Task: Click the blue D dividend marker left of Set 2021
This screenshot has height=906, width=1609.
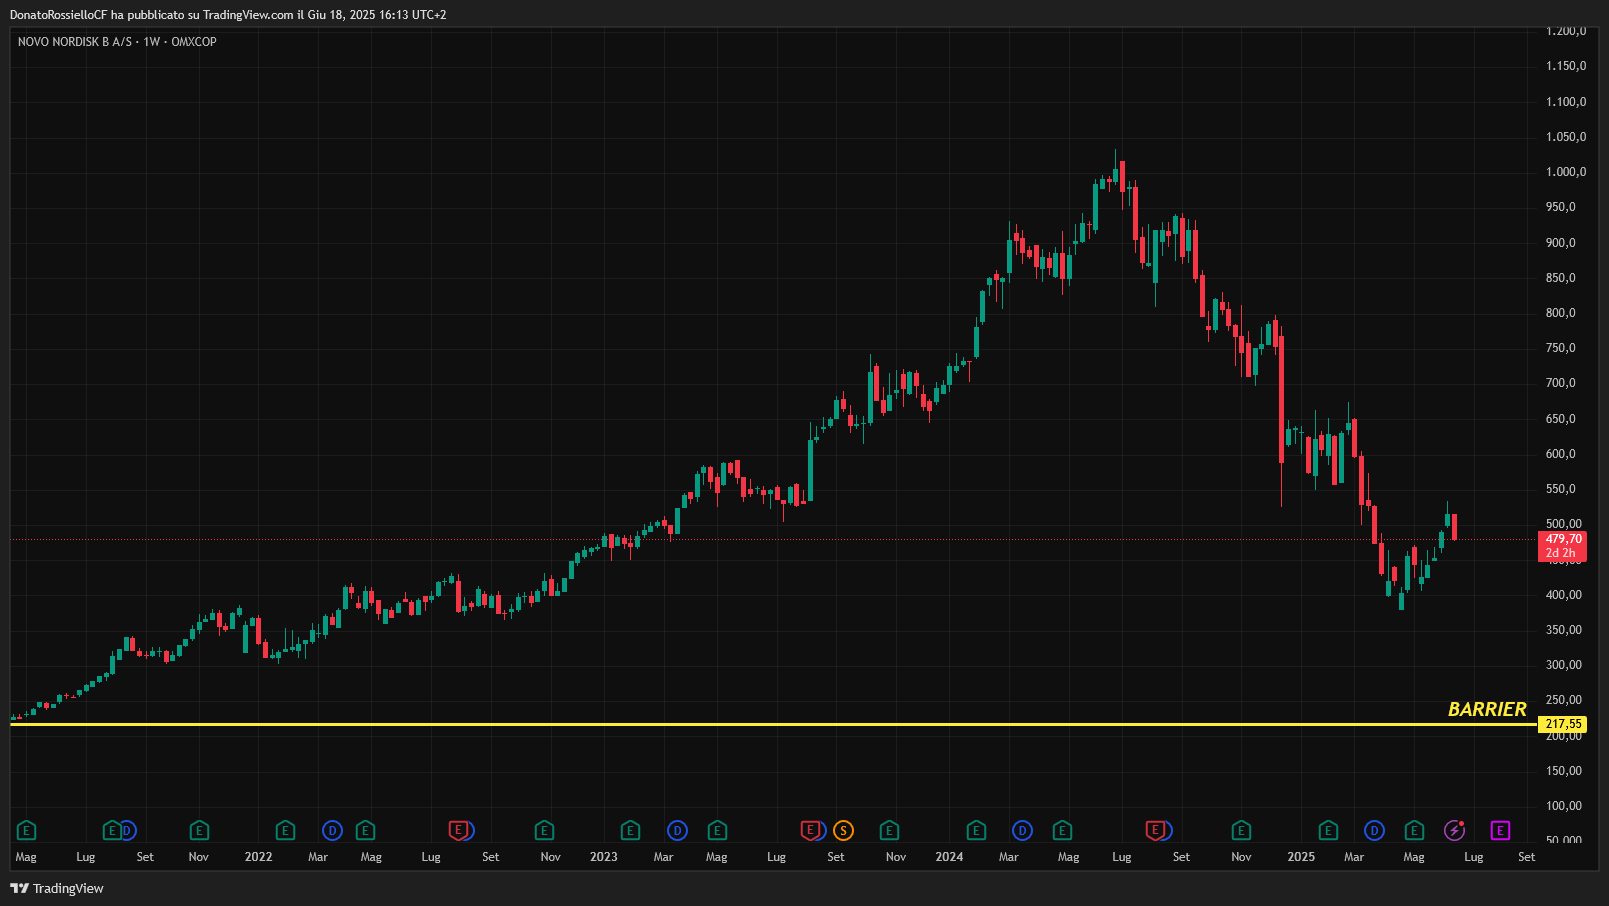Action: (x=127, y=830)
